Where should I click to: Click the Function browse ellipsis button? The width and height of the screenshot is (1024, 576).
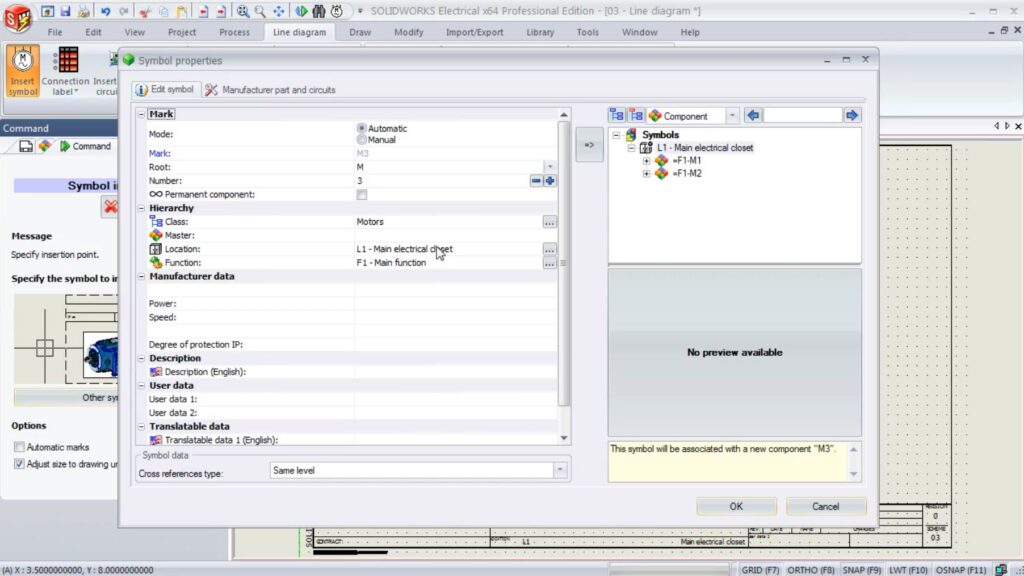click(550, 264)
